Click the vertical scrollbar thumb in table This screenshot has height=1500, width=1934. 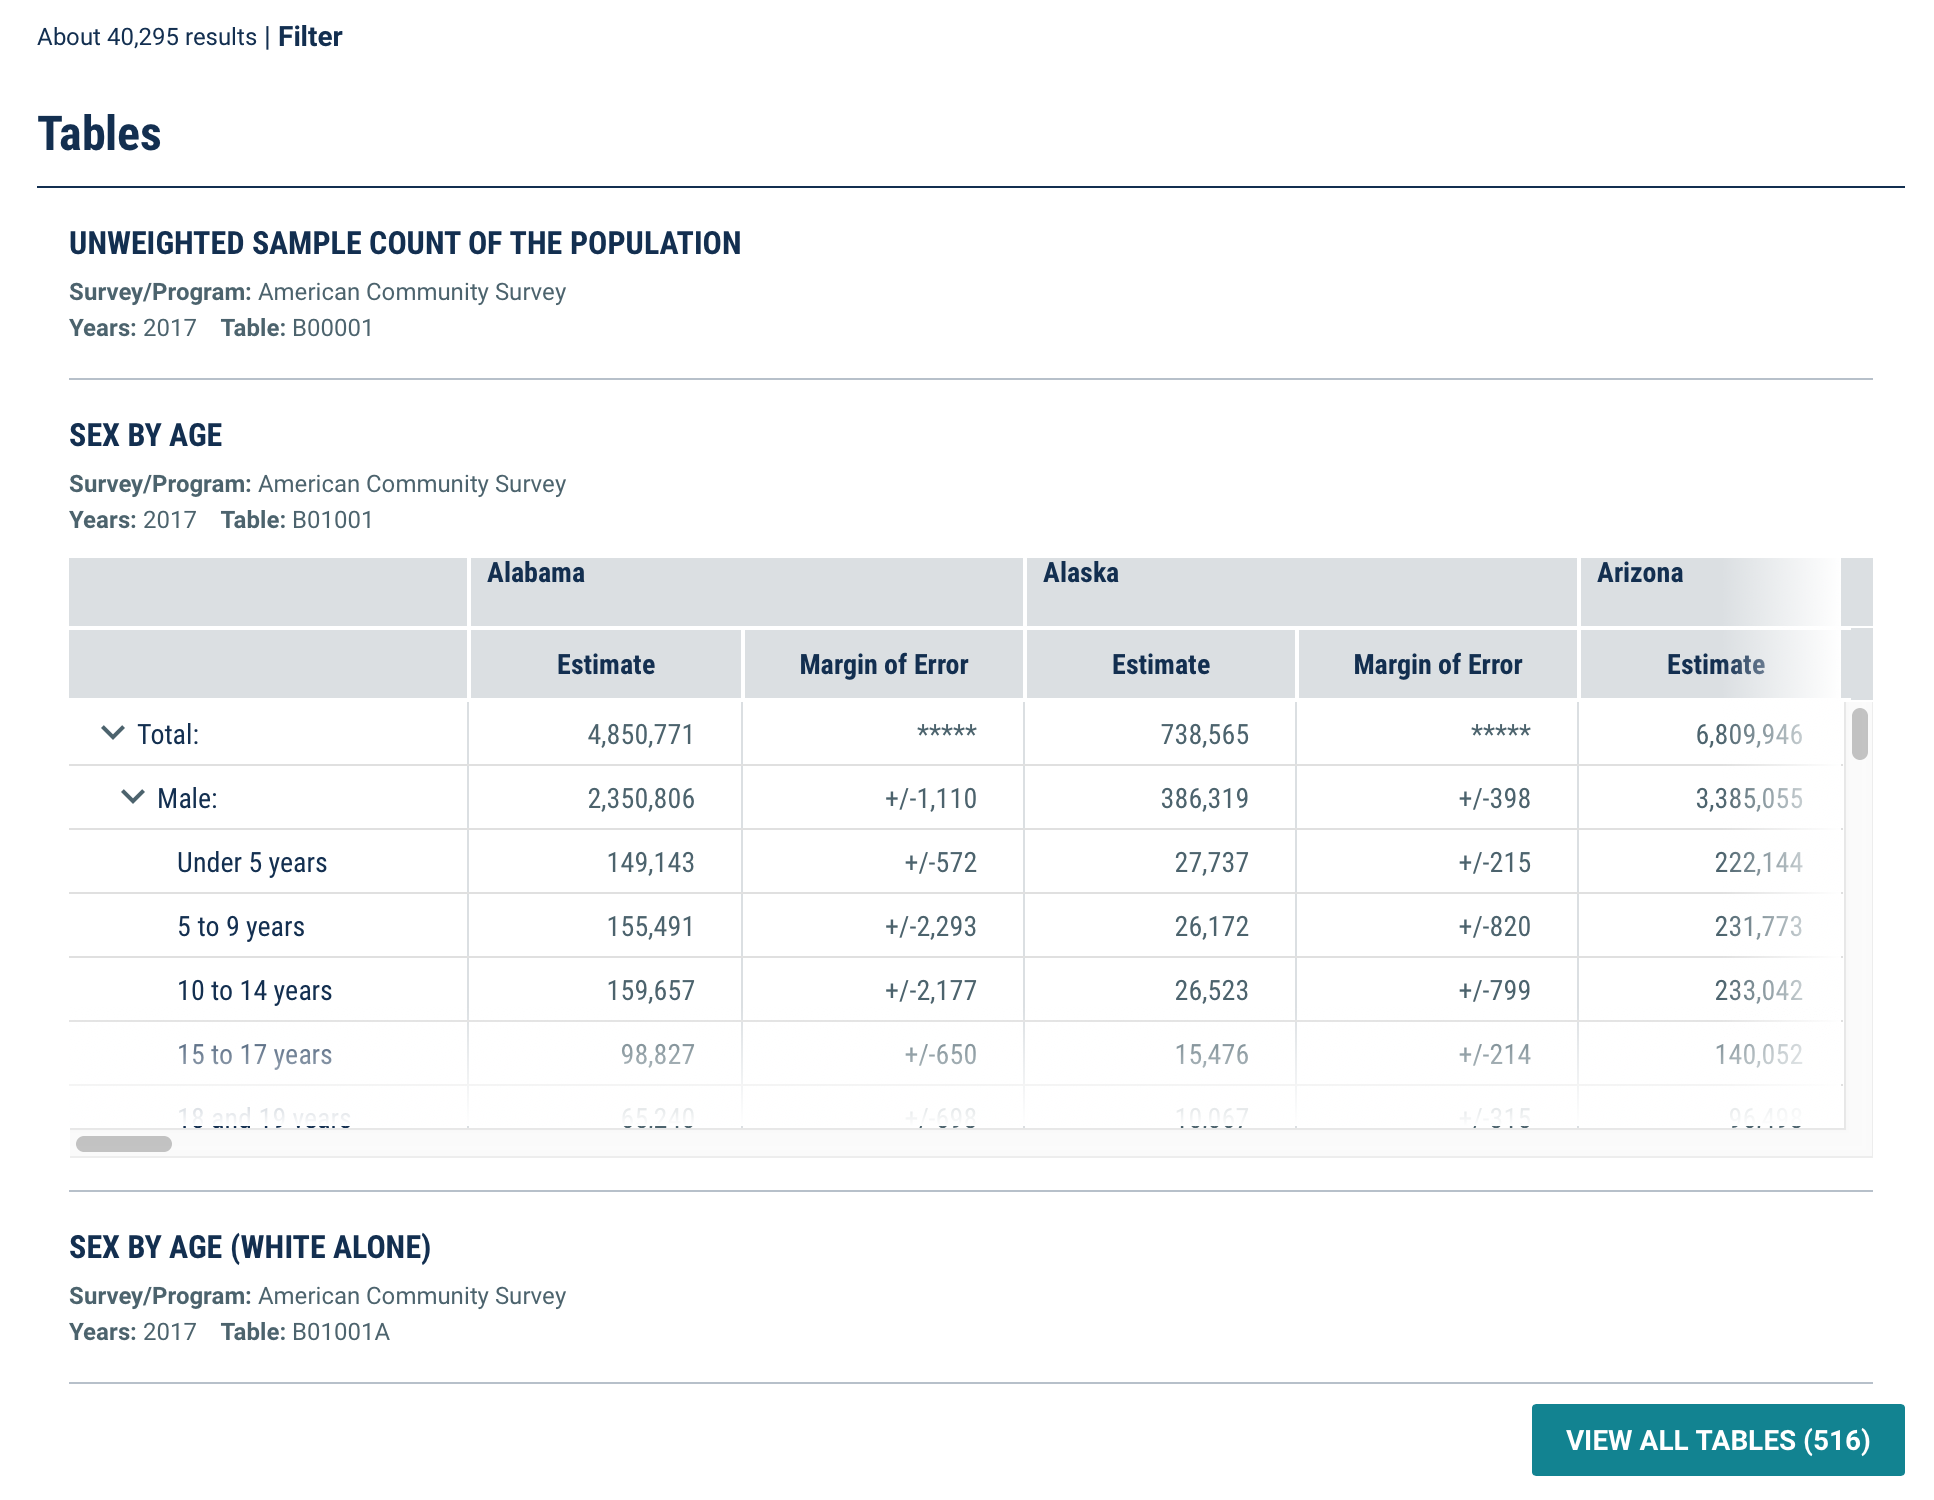pos(1859,734)
